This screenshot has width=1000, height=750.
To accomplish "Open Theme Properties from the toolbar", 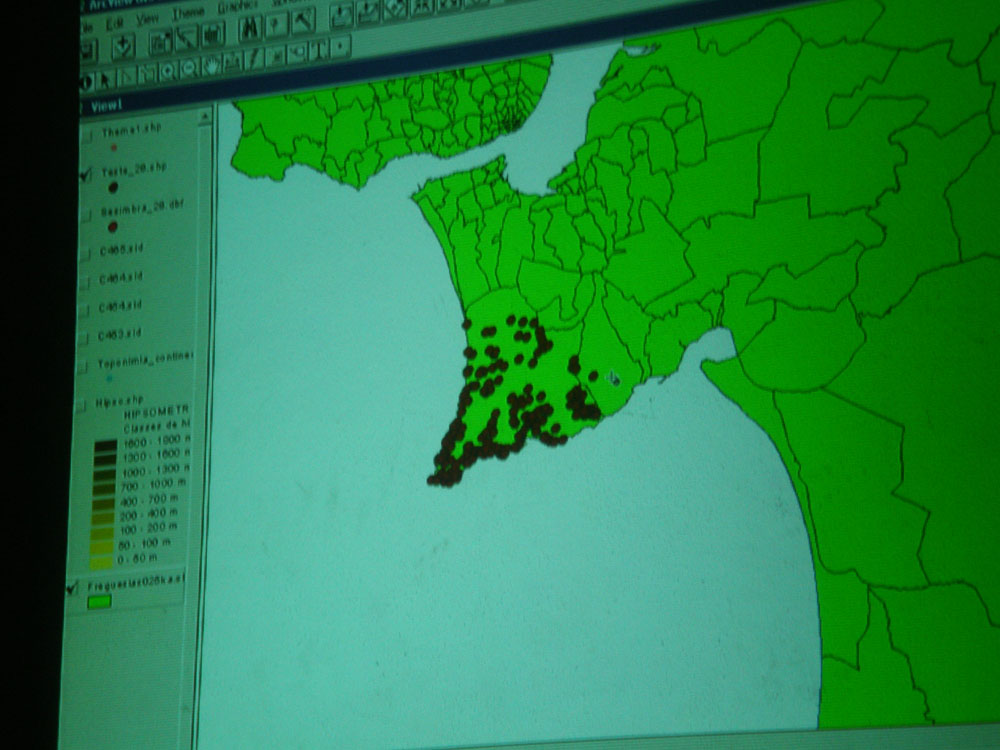I will click(x=160, y=43).
